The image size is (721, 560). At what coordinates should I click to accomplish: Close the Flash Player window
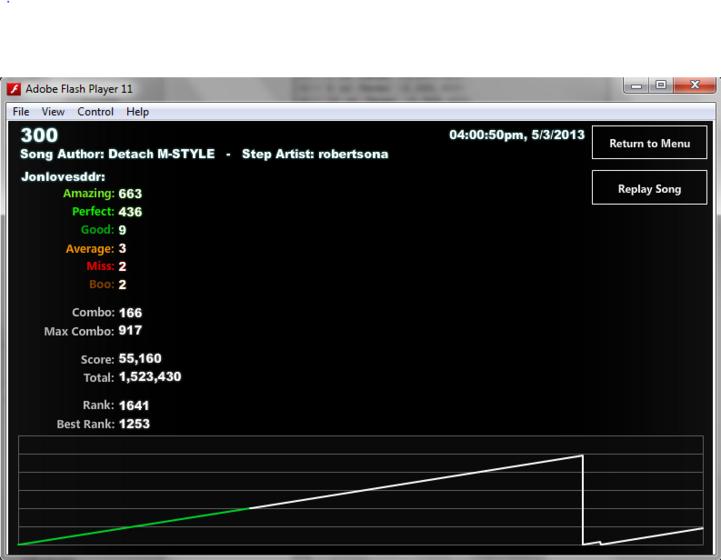(x=694, y=85)
